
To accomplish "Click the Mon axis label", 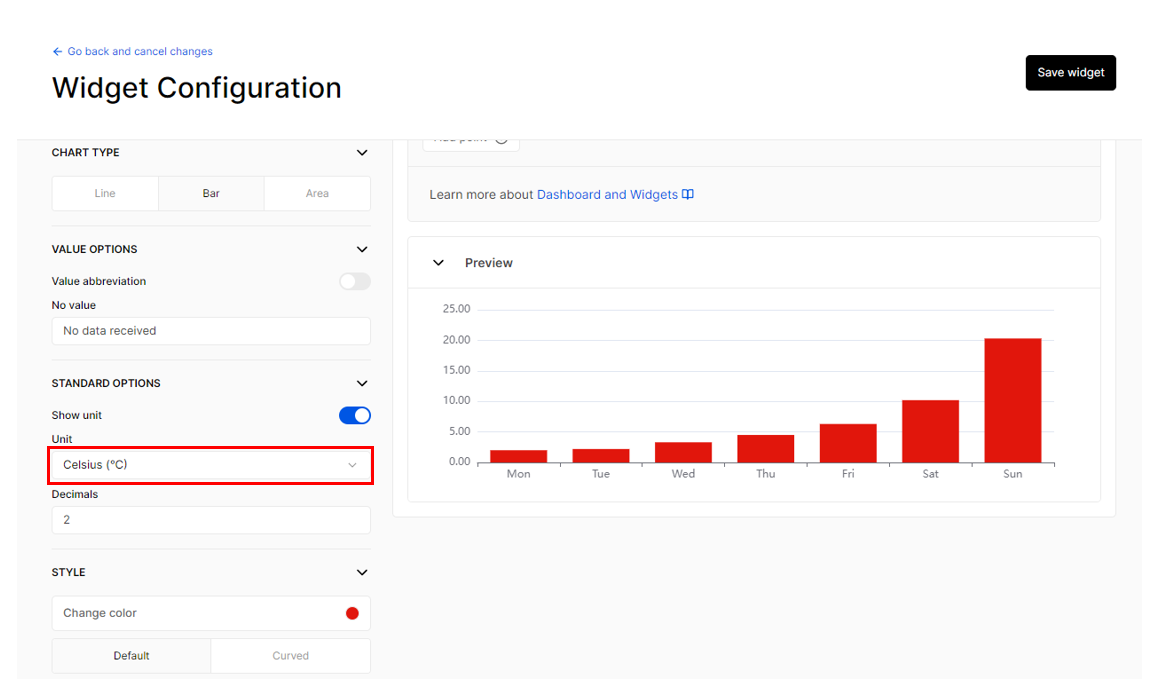I will [x=518, y=474].
